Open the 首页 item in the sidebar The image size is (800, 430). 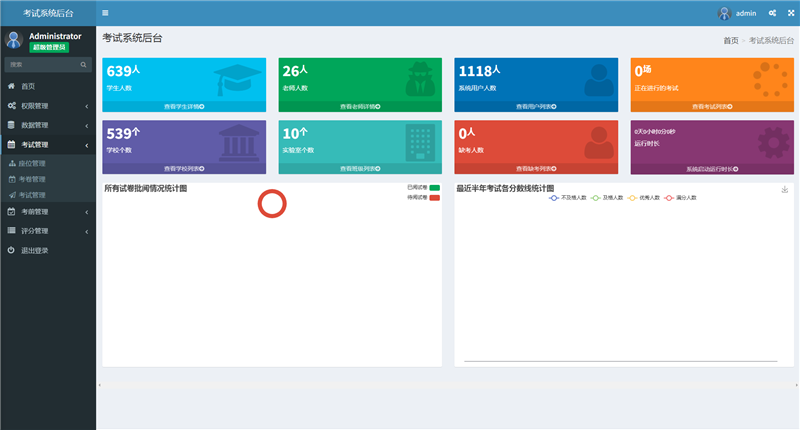(x=28, y=87)
